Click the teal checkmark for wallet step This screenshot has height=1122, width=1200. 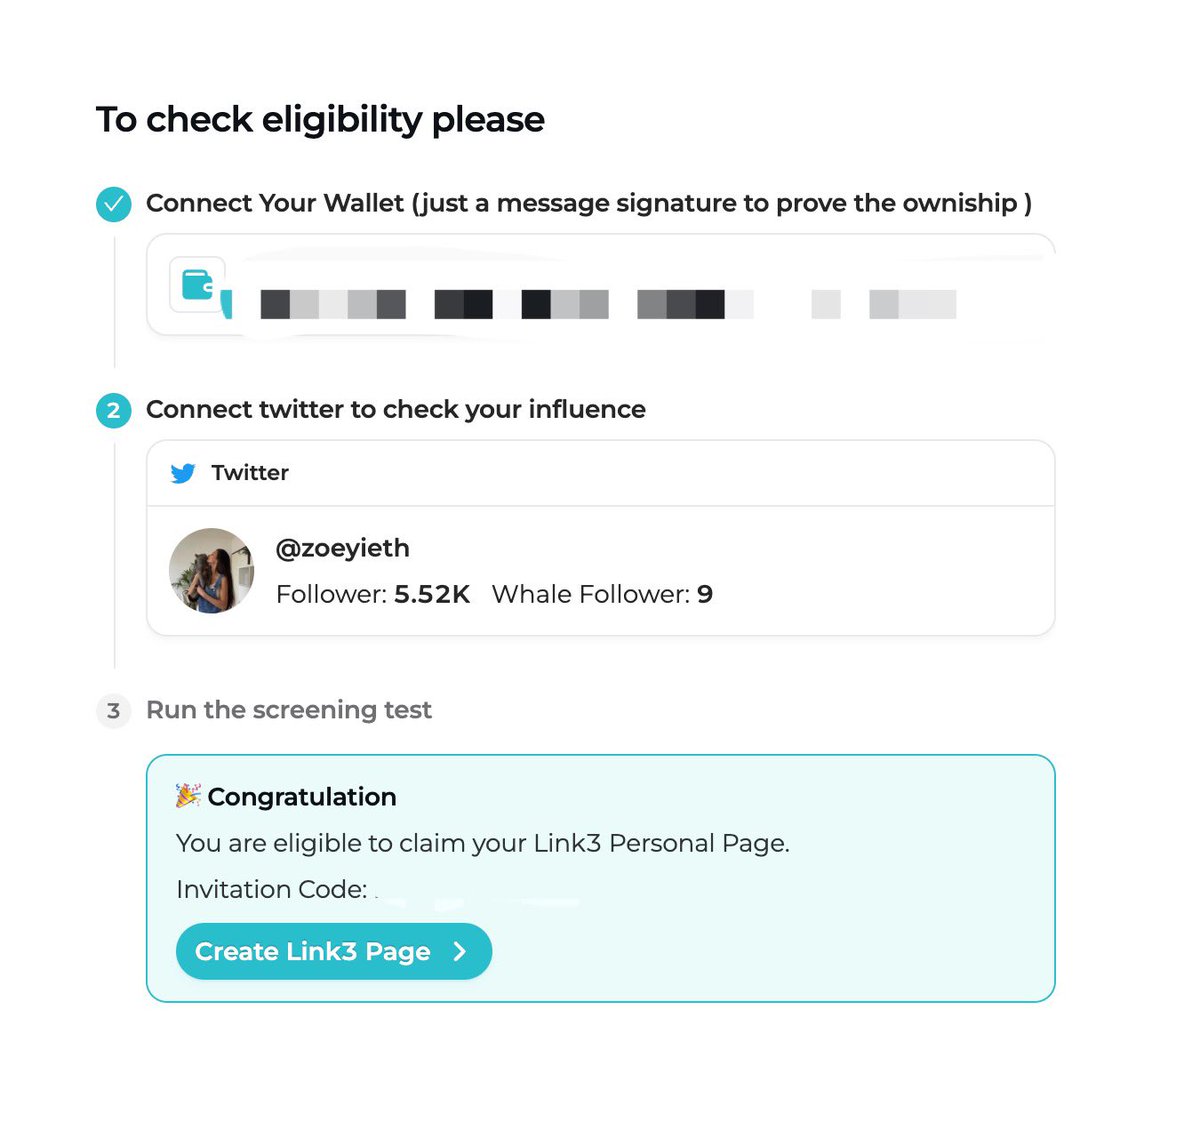pyautogui.click(x=113, y=204)
